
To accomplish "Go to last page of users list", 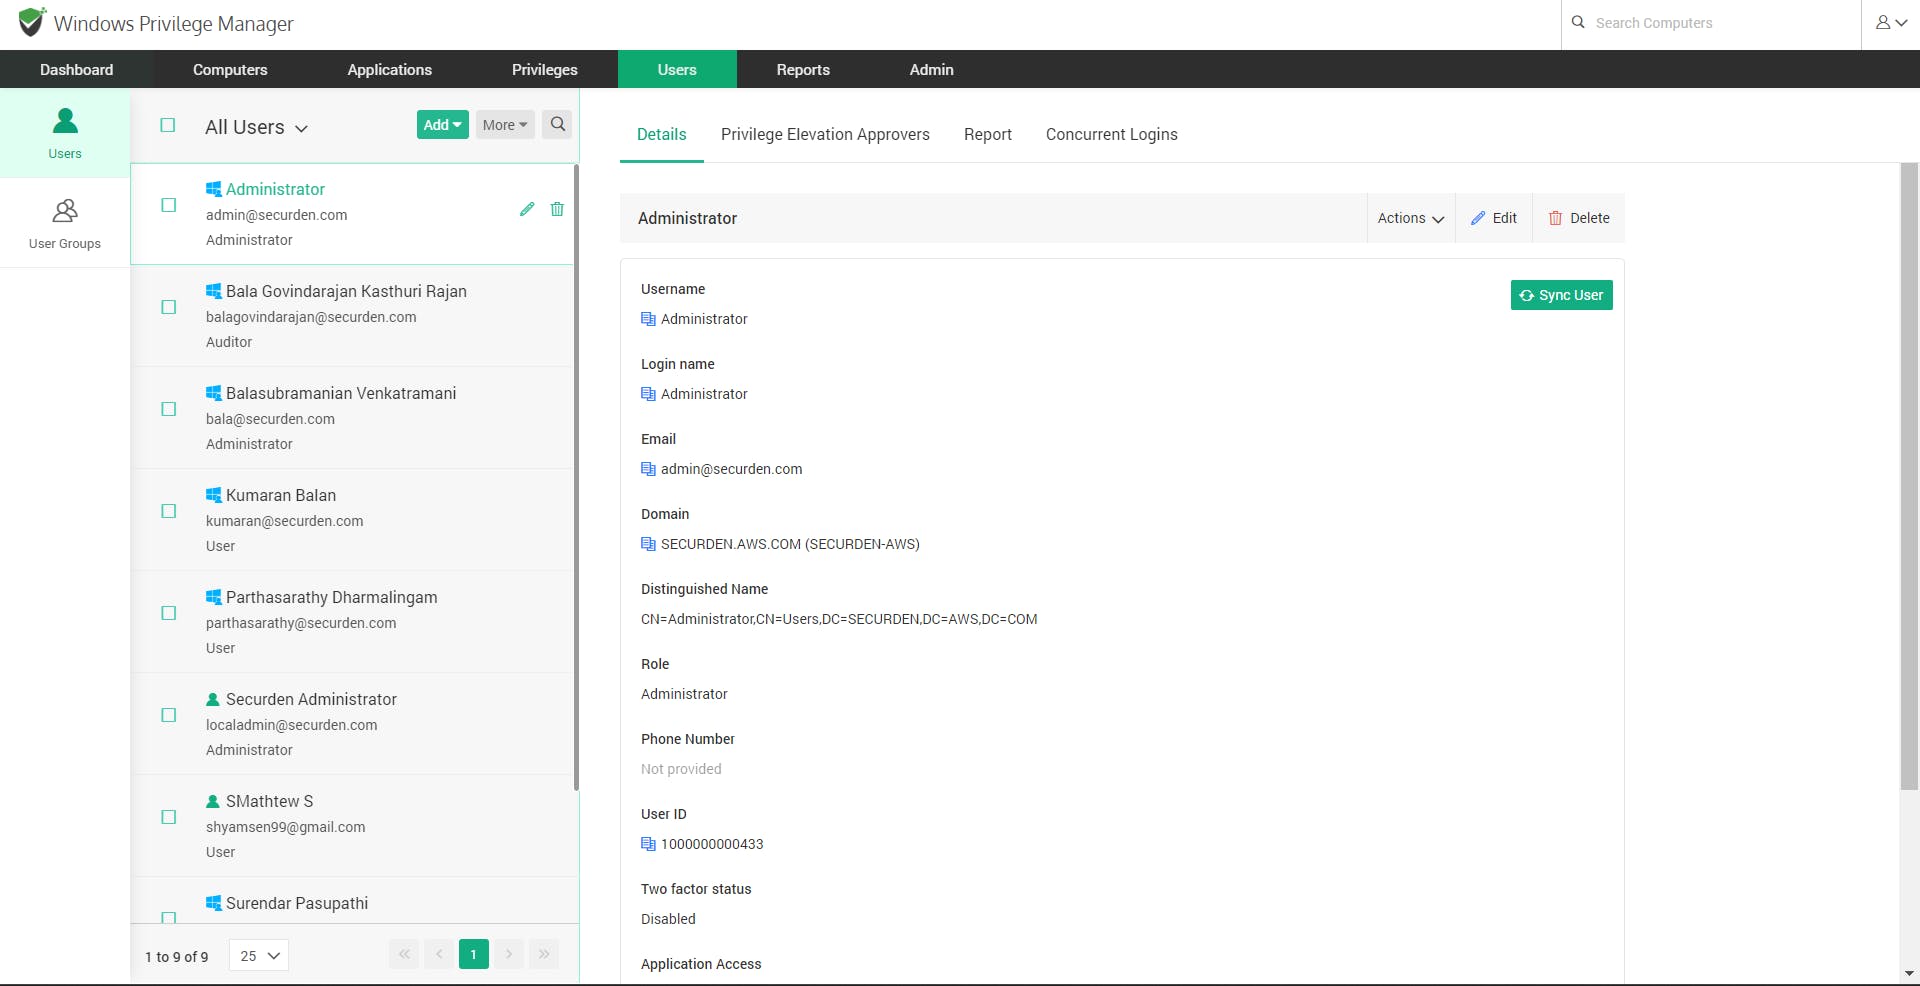I will tap(544, 954).
